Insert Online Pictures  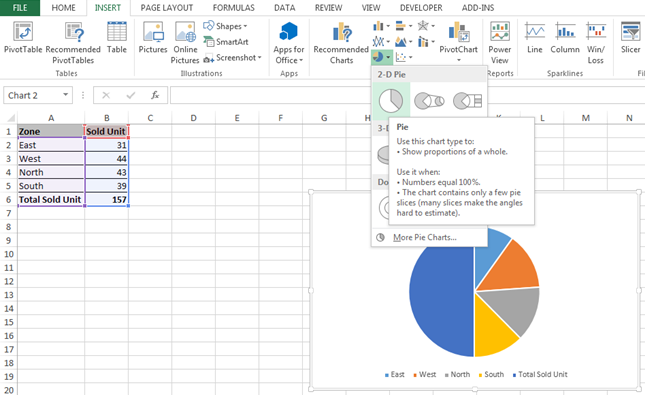click(185, 43)
